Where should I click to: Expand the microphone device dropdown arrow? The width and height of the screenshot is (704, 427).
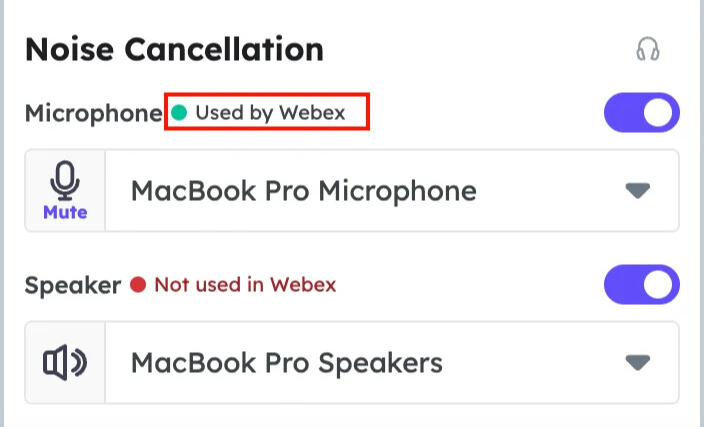637,190
